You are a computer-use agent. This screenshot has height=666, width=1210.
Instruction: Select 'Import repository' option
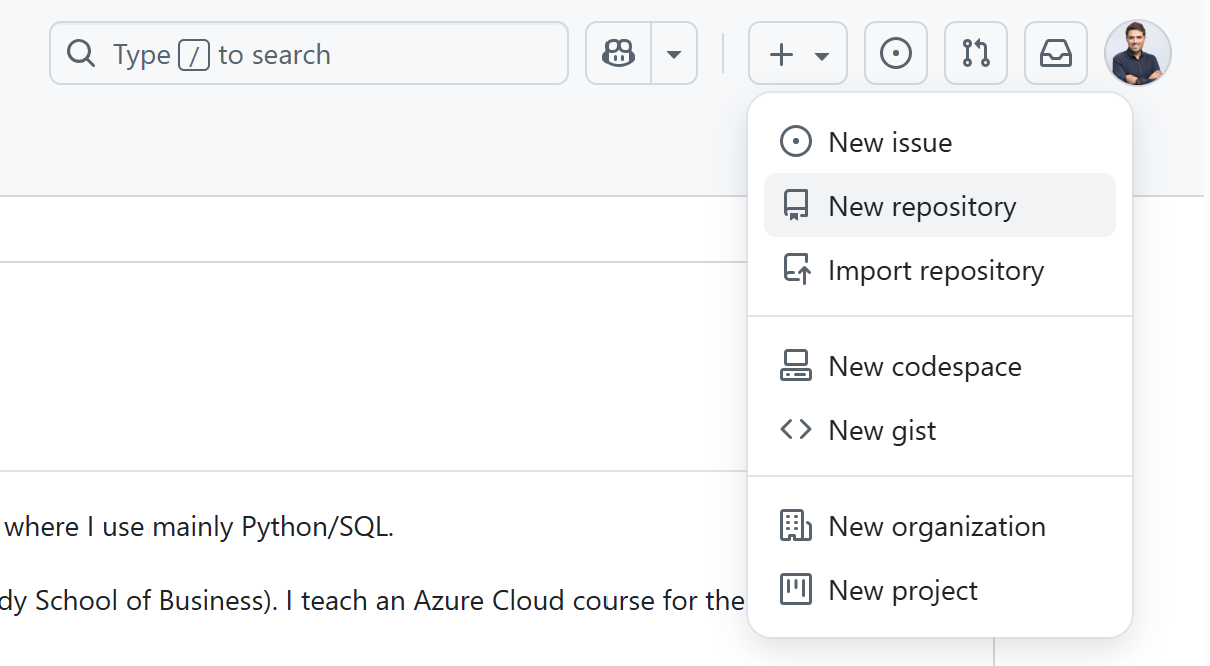[936, 270]
